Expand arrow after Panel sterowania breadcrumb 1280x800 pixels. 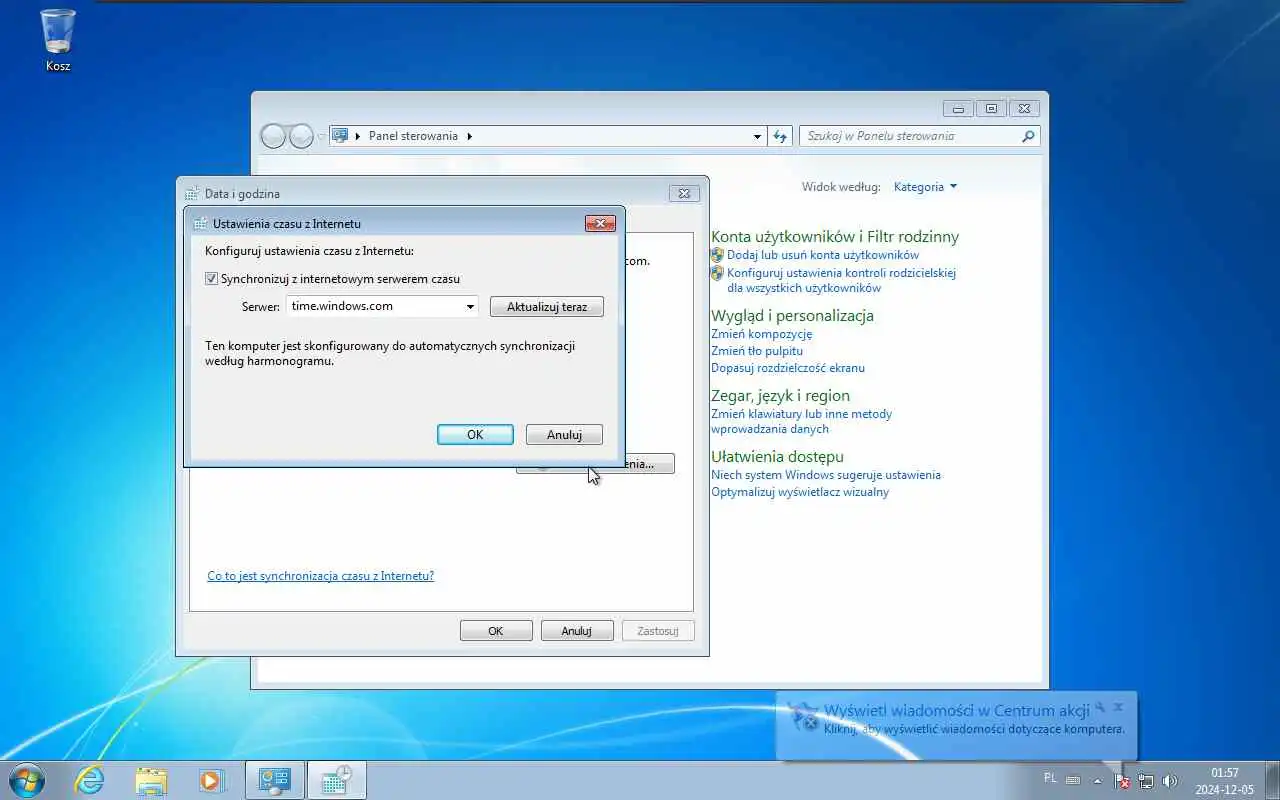[469, 136]
